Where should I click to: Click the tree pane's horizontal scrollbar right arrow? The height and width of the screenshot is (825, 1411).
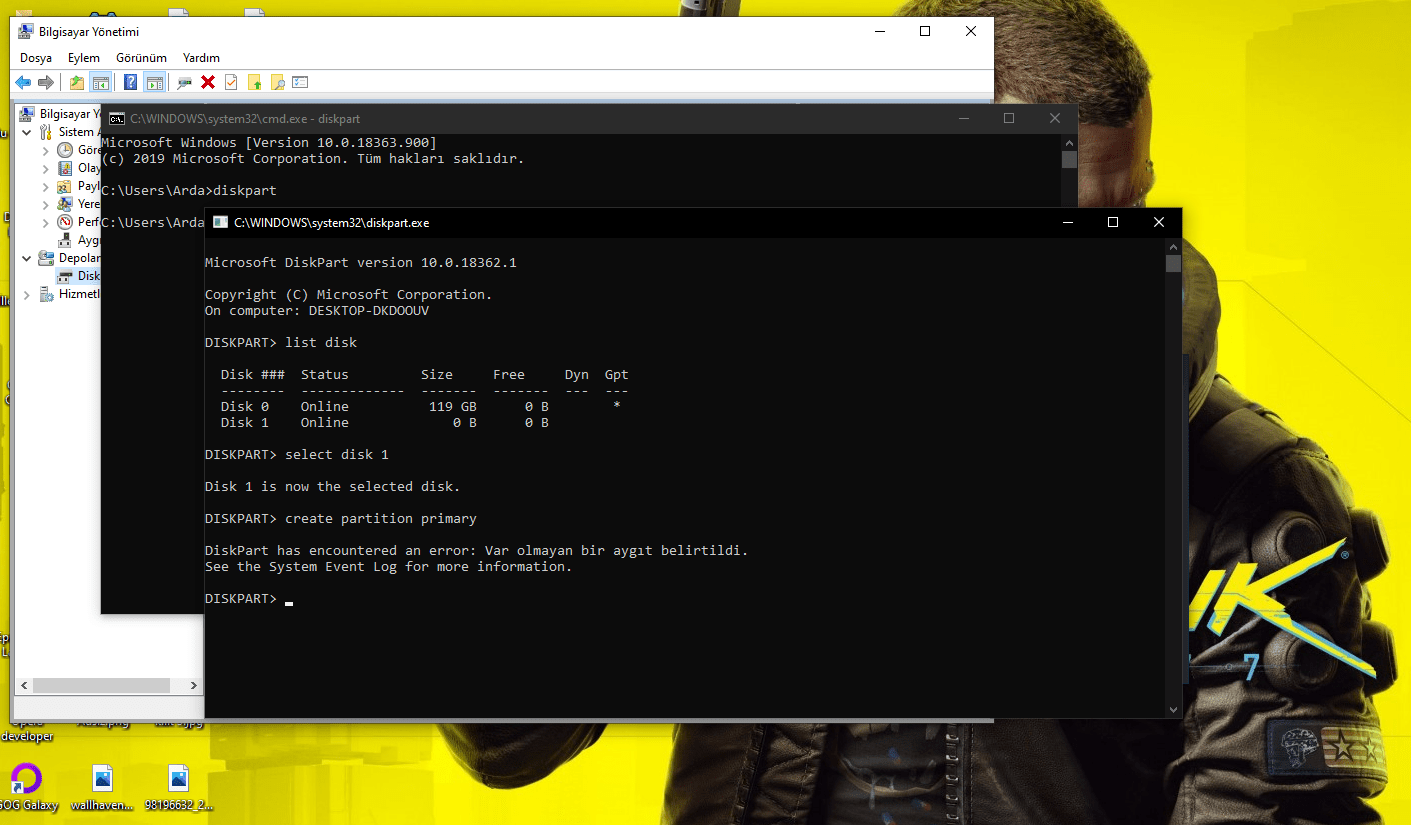pyautogui.click(x=193, y=686)
